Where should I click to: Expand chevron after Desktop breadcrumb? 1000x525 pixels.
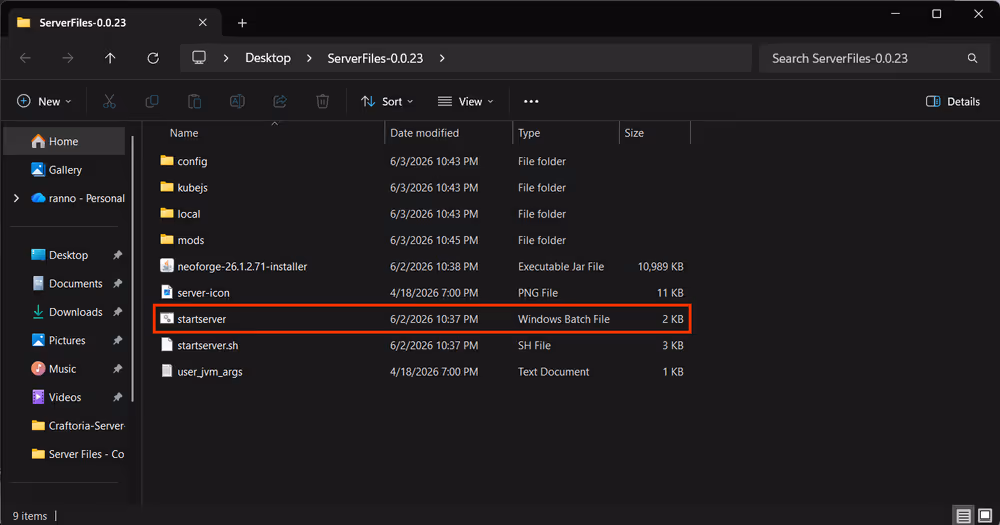(309, 58)
